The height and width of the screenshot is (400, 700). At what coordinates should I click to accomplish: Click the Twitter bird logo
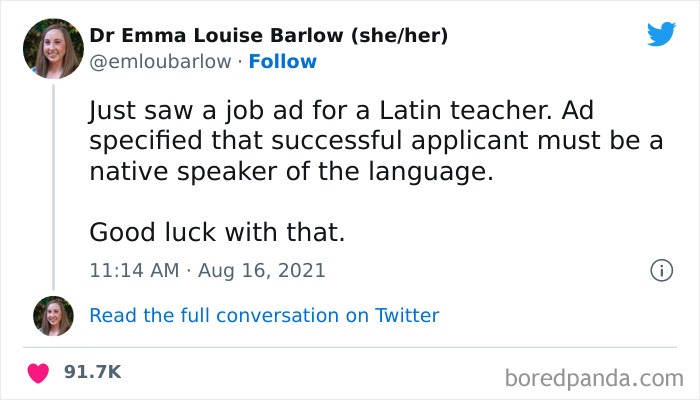point(661,34)
